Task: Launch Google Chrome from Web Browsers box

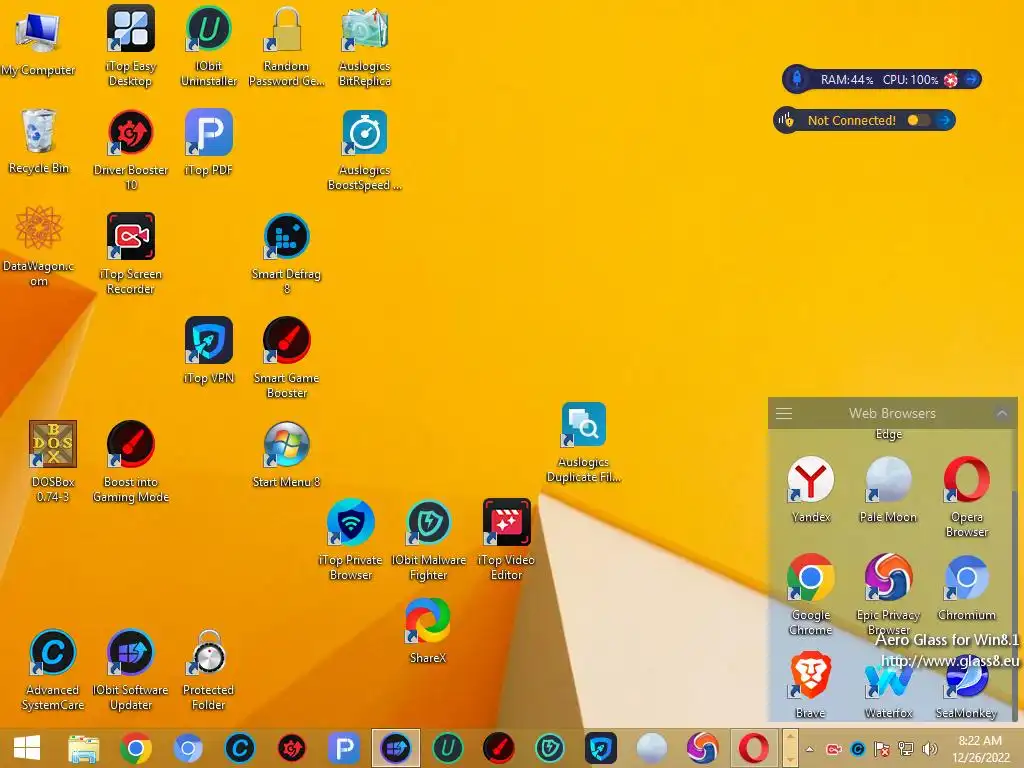Action: (x=810, y=594)
